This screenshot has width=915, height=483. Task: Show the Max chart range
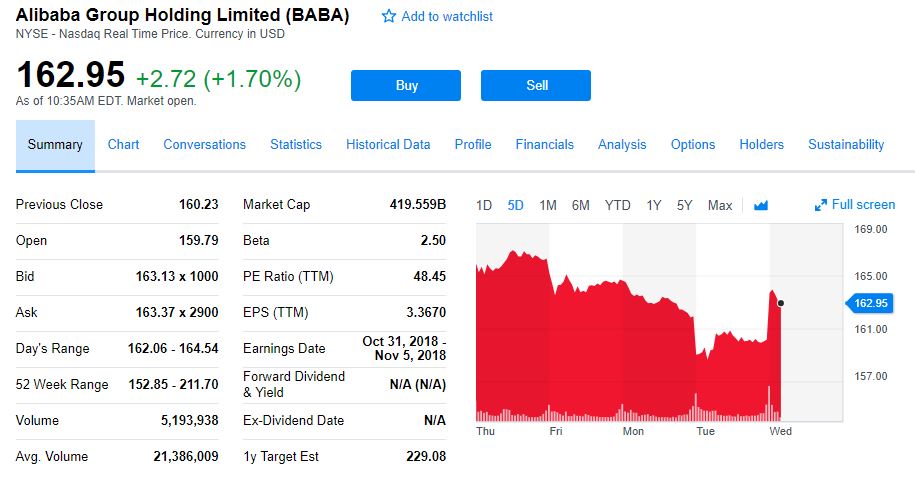coord(720,205)
